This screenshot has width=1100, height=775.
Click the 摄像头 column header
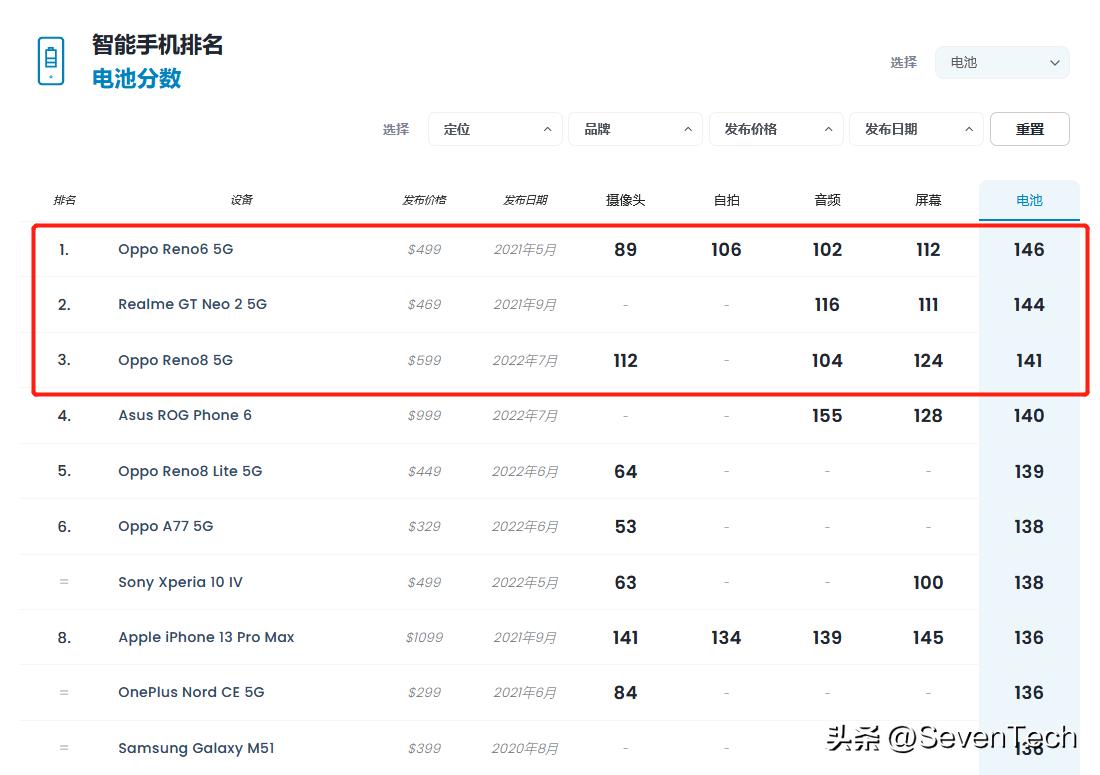625,199
